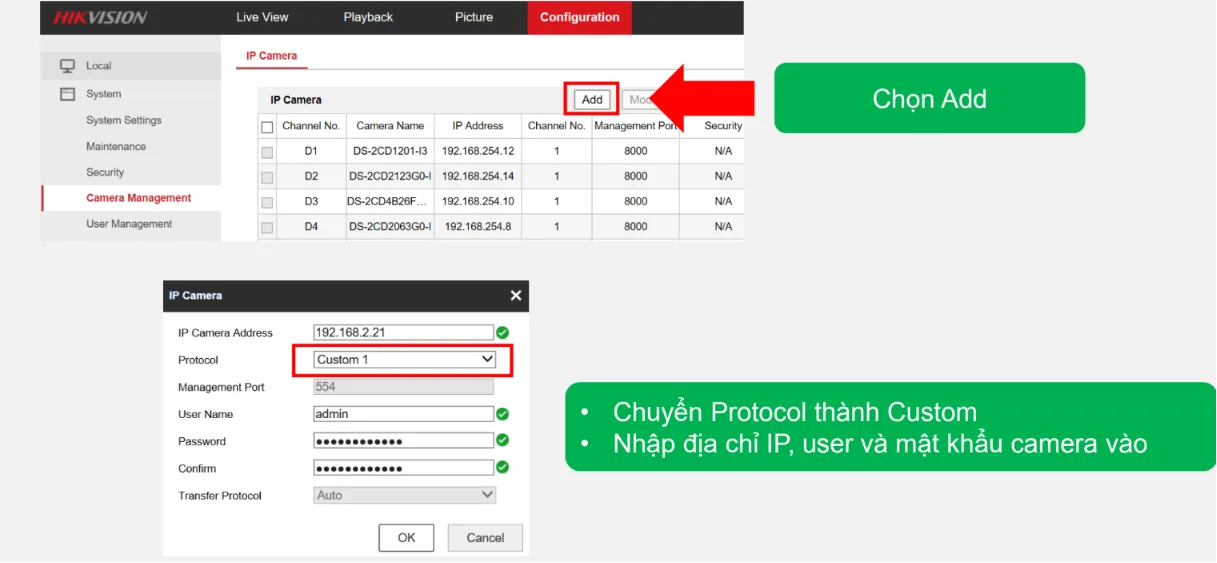
Task: Click the IP Camera Address input field
Action: (404, 333)
